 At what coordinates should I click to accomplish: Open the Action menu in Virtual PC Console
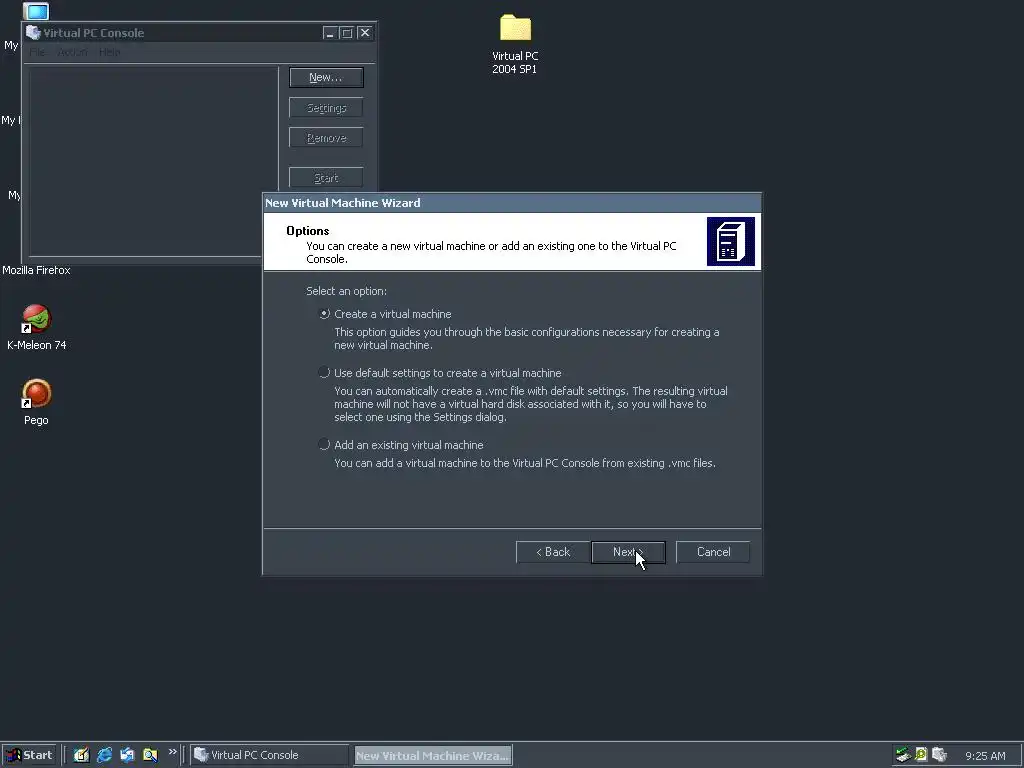pyautogui.click(x=72, y=52)
